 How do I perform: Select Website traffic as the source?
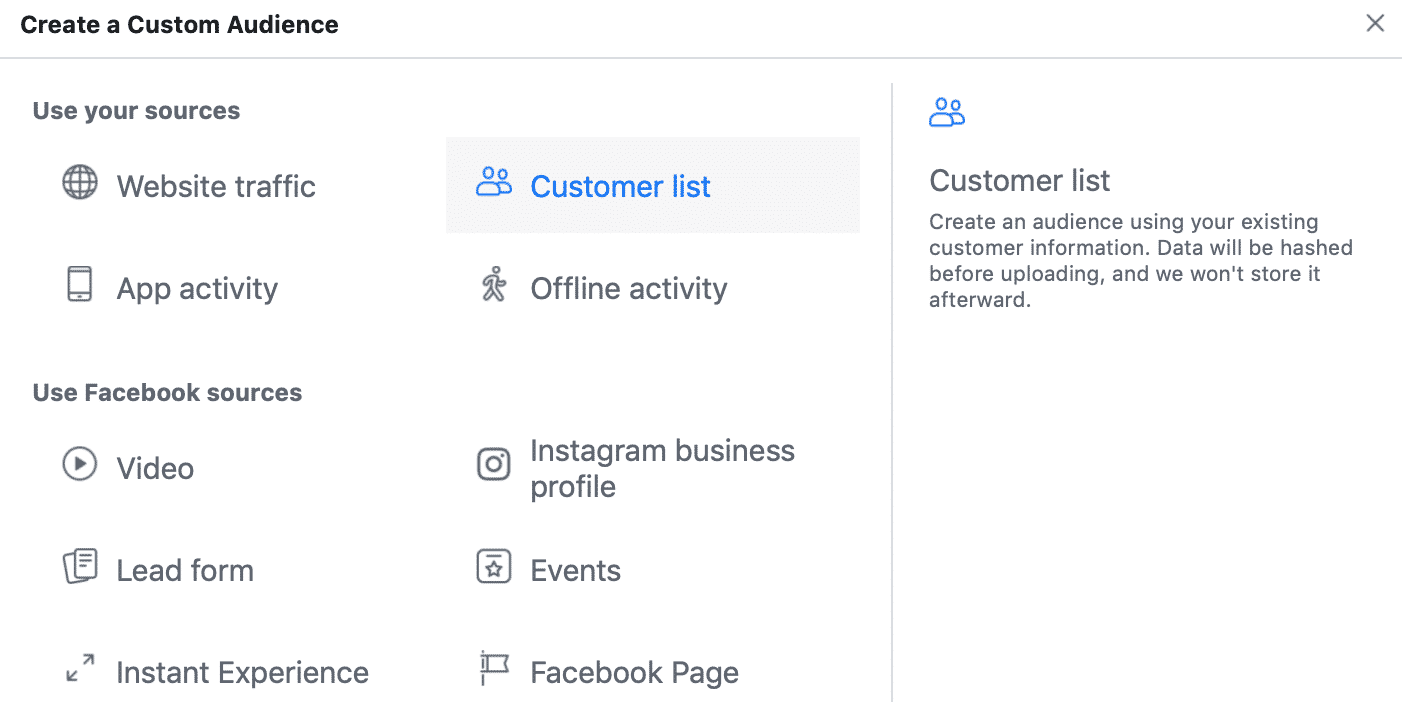[216, 186]
